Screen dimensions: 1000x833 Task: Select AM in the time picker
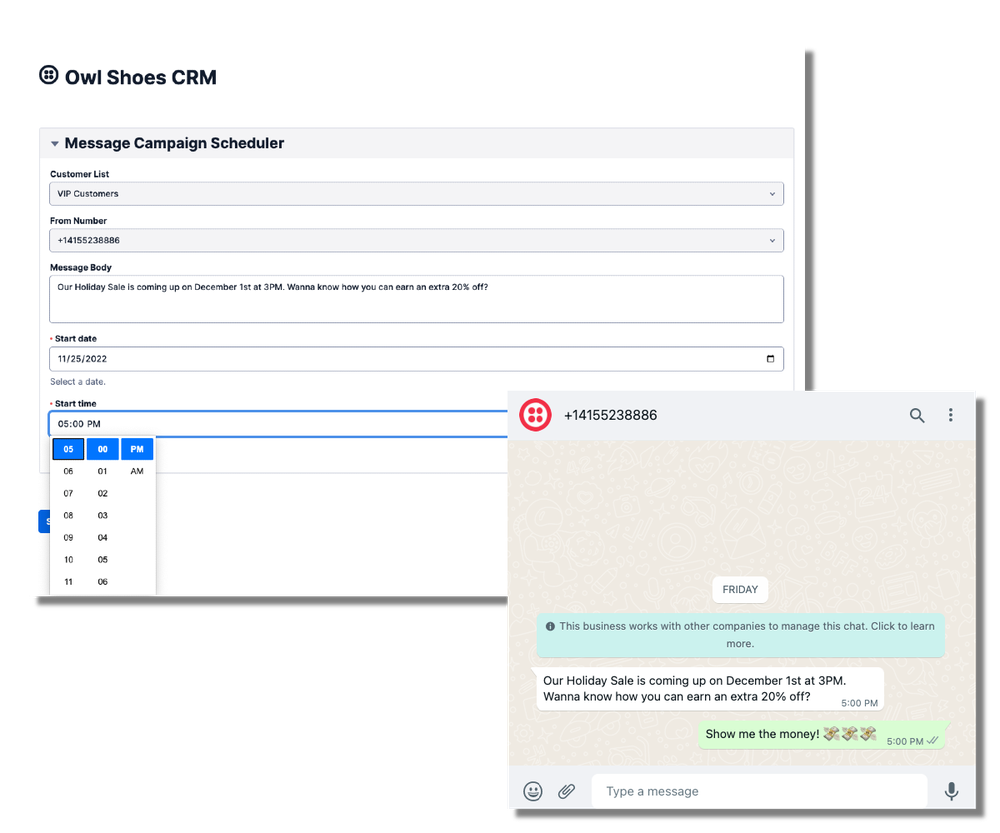tap(137, 471)
